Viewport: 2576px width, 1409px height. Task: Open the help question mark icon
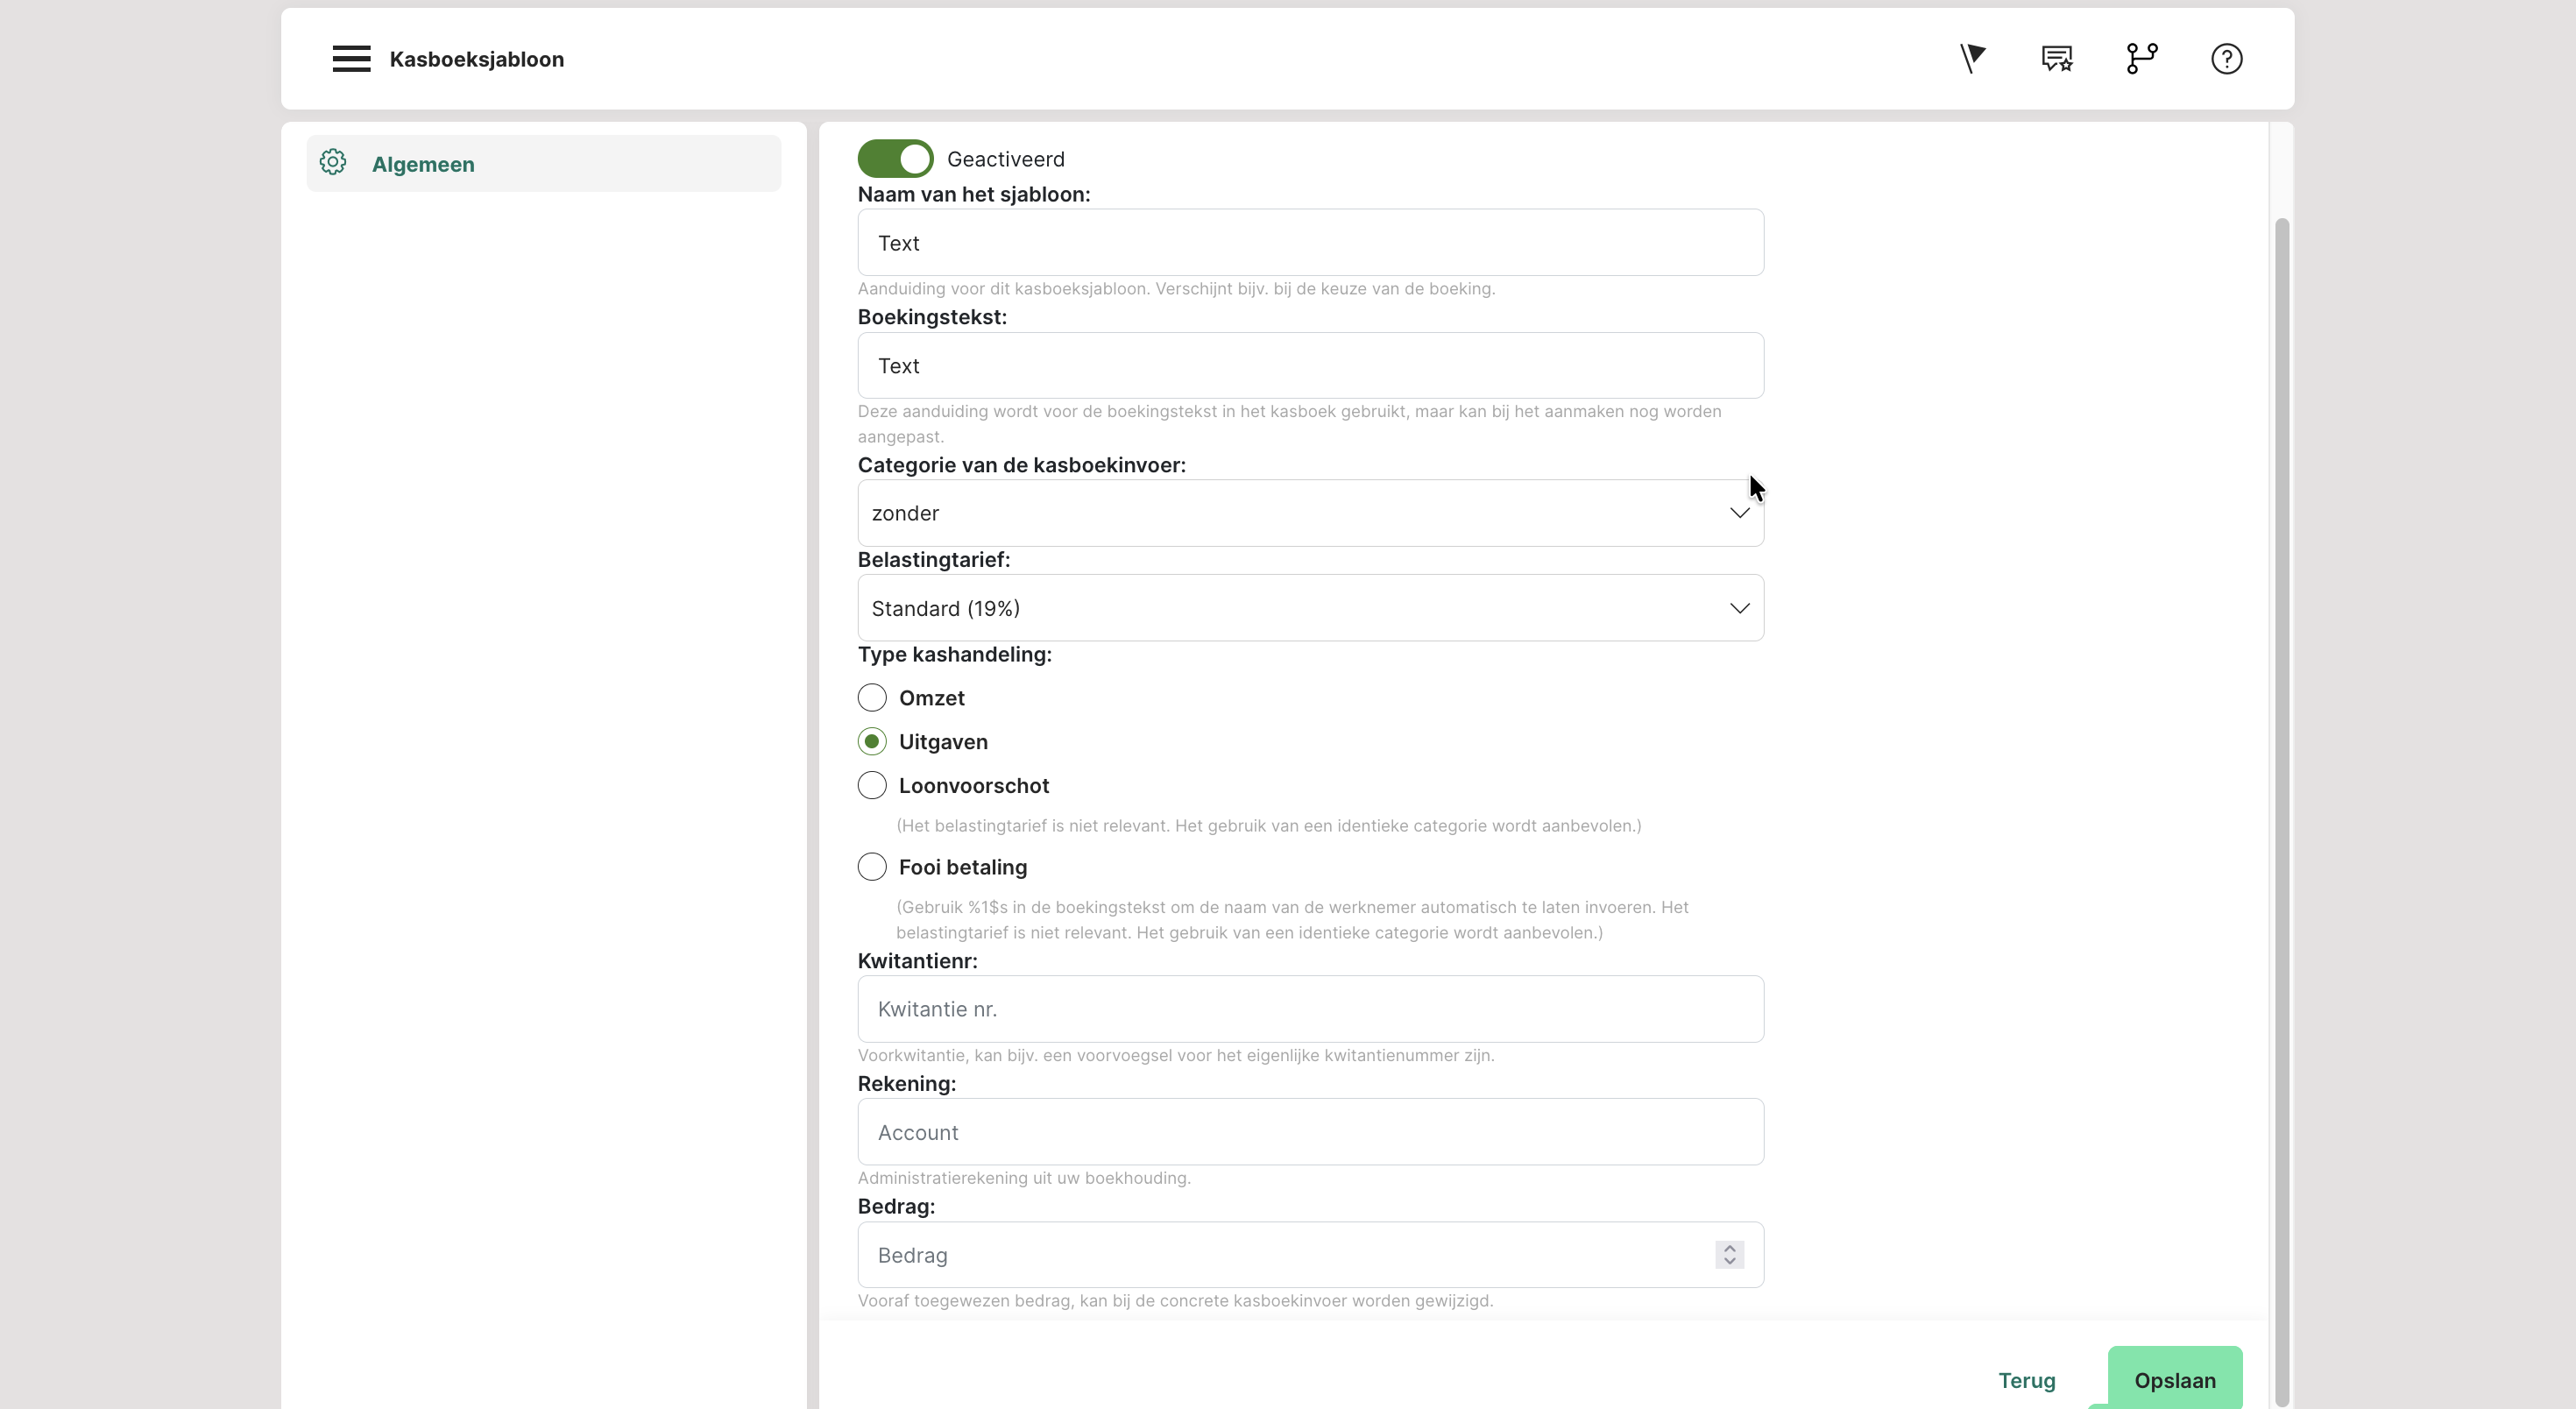pyautogui.click(x=2226, y=59)
